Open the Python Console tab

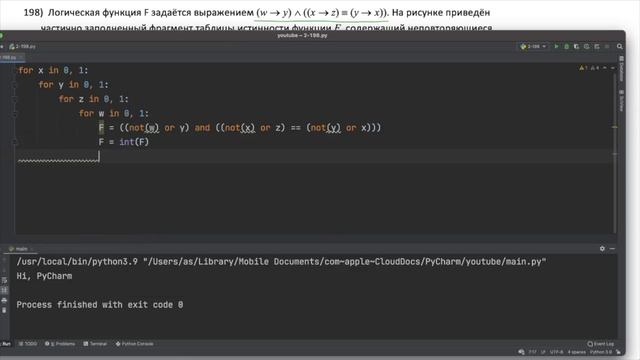(135, 344)
